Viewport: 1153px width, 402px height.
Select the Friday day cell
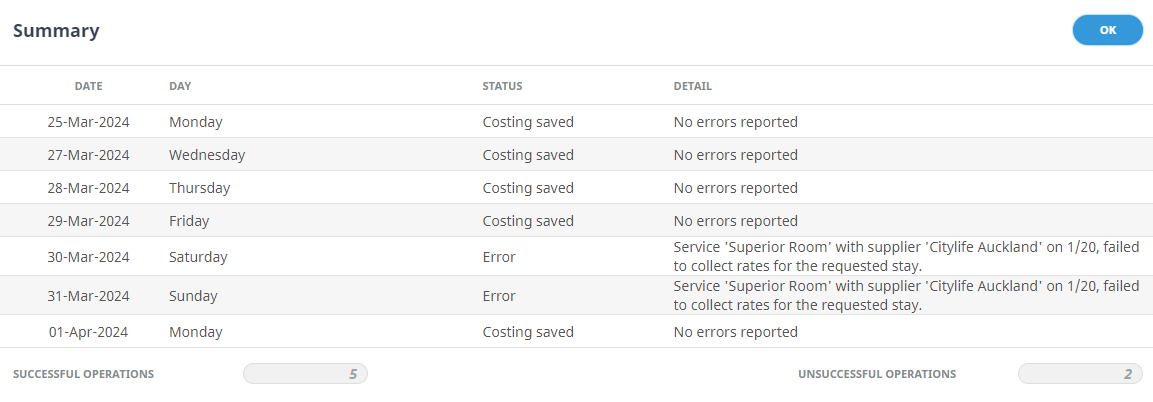189,221
